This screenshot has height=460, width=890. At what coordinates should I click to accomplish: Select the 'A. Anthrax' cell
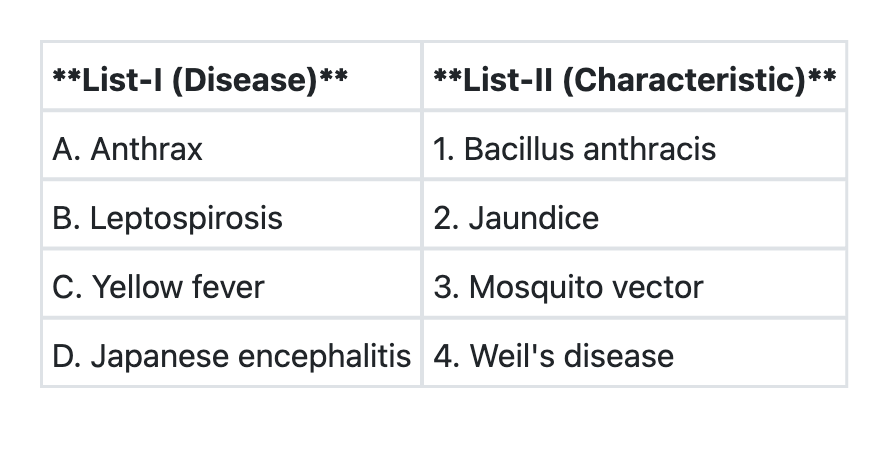tap(128, 149)
